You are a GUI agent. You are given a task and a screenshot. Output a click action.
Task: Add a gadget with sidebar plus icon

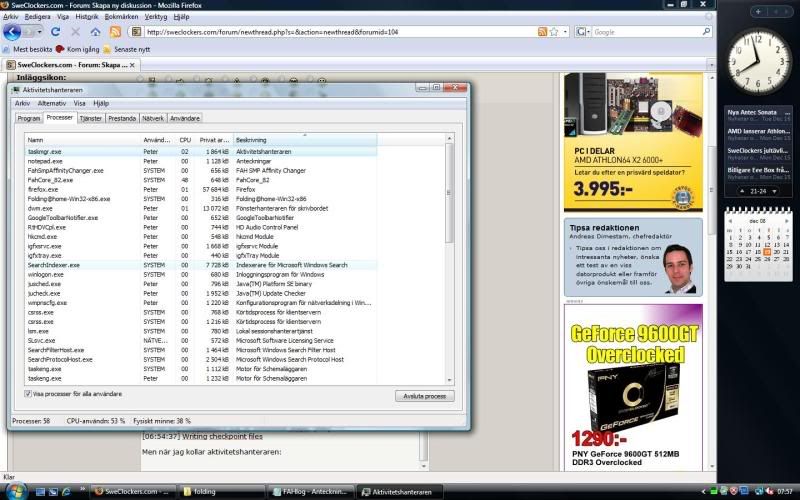click(x=757, y=11)
